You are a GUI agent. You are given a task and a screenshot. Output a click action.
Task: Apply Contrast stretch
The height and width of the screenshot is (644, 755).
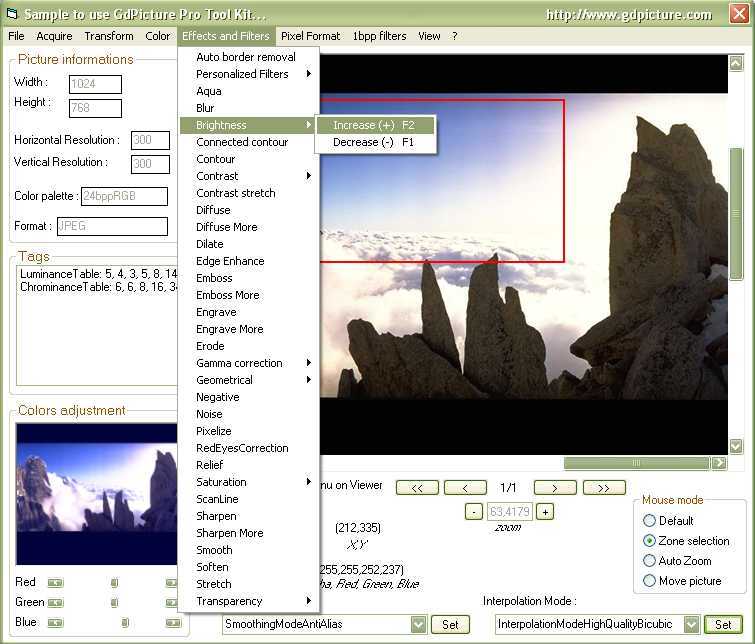pos(249,193)
